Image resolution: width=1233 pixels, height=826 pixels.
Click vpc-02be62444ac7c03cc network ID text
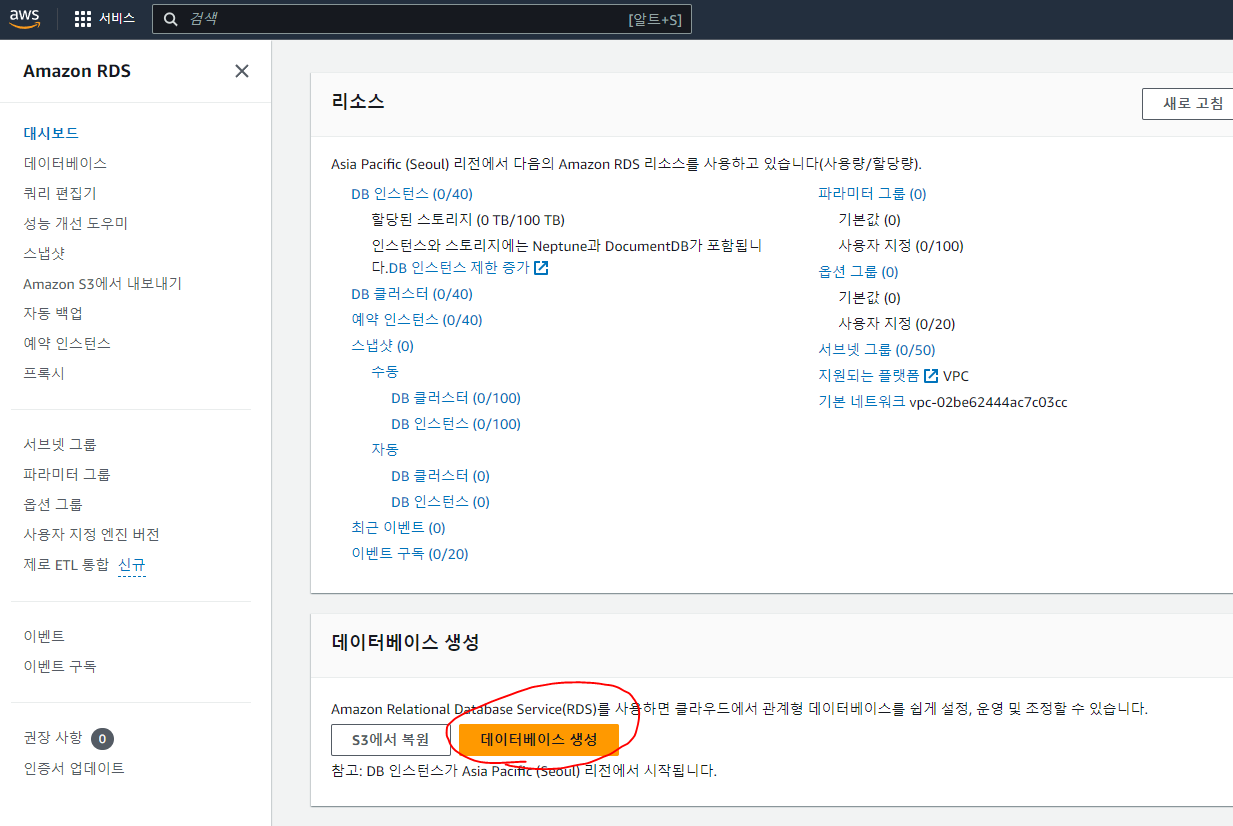coord(988,402)
